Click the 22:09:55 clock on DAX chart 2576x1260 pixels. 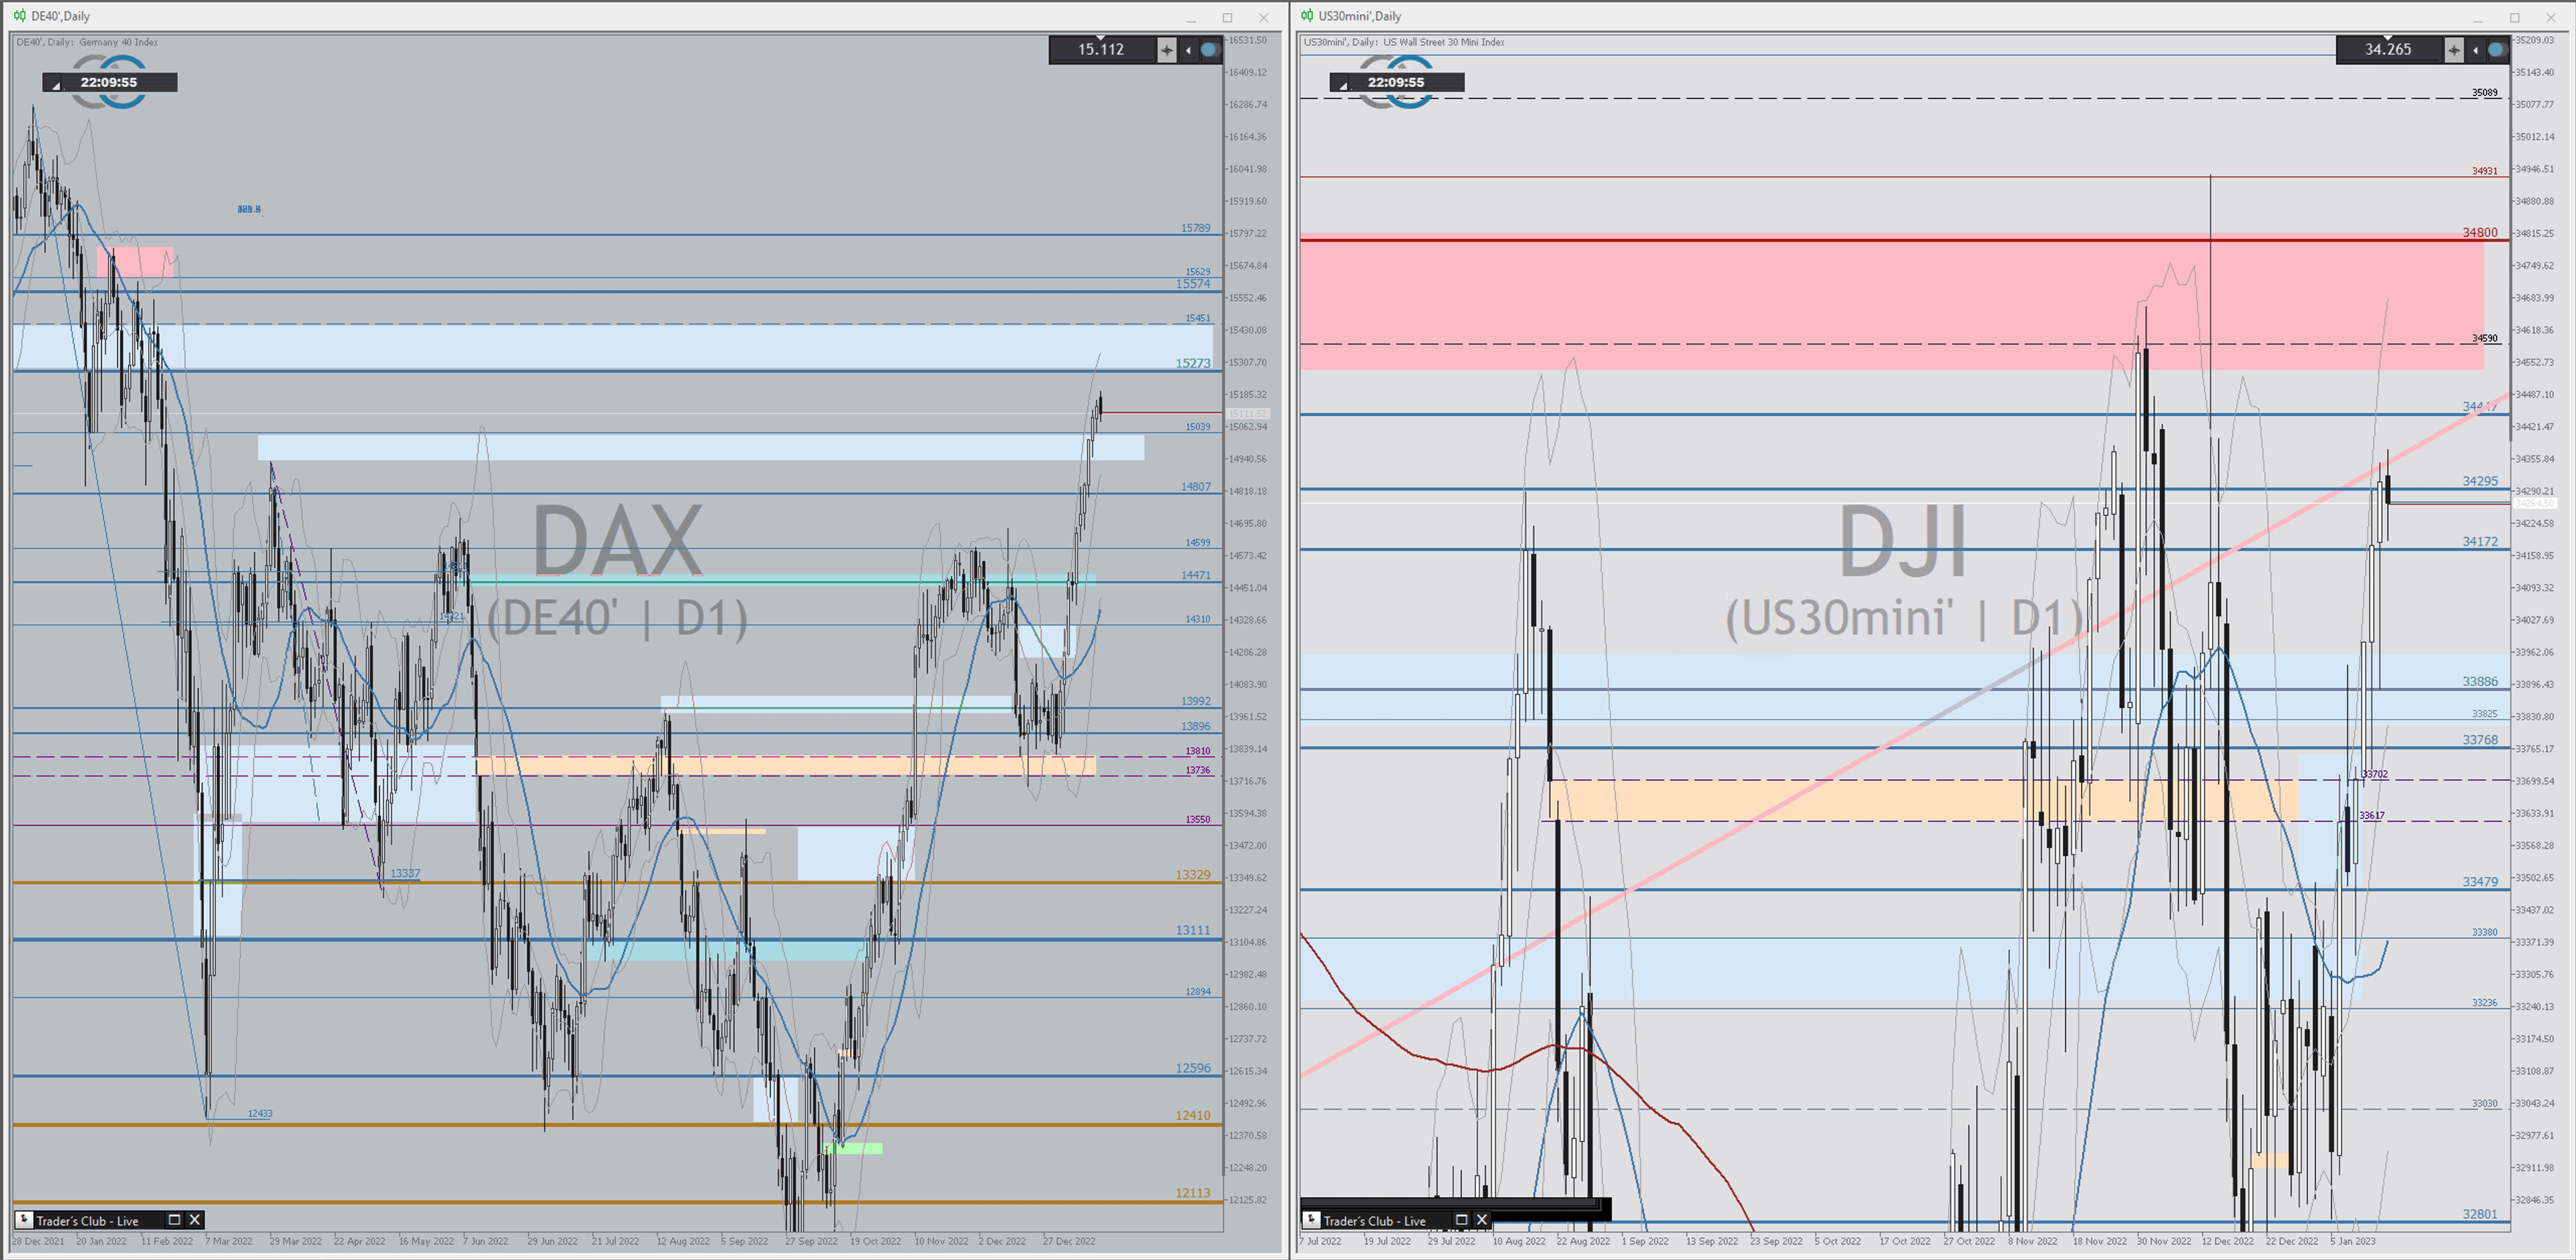coord(109,82)
